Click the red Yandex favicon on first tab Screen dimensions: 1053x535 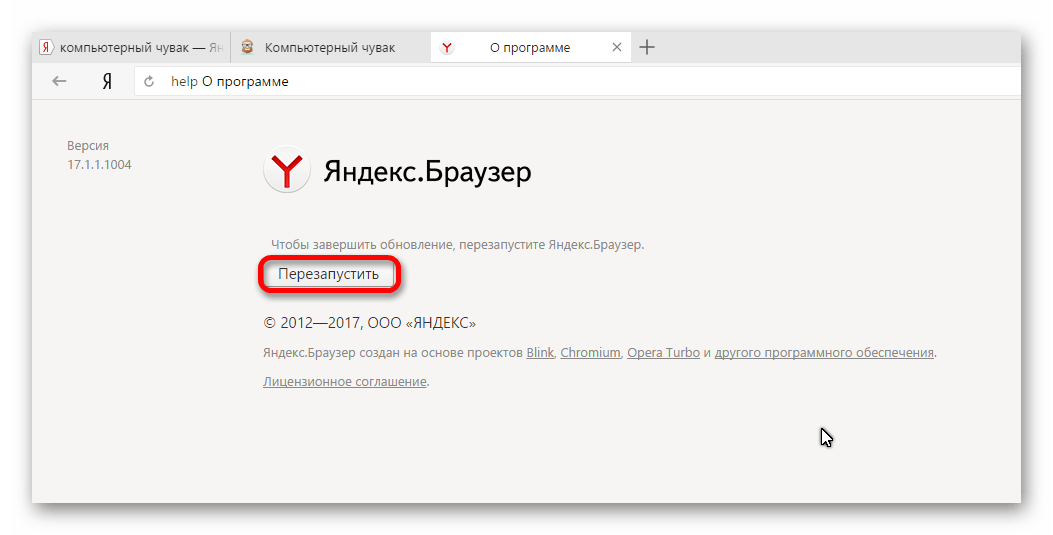(46, 47)
